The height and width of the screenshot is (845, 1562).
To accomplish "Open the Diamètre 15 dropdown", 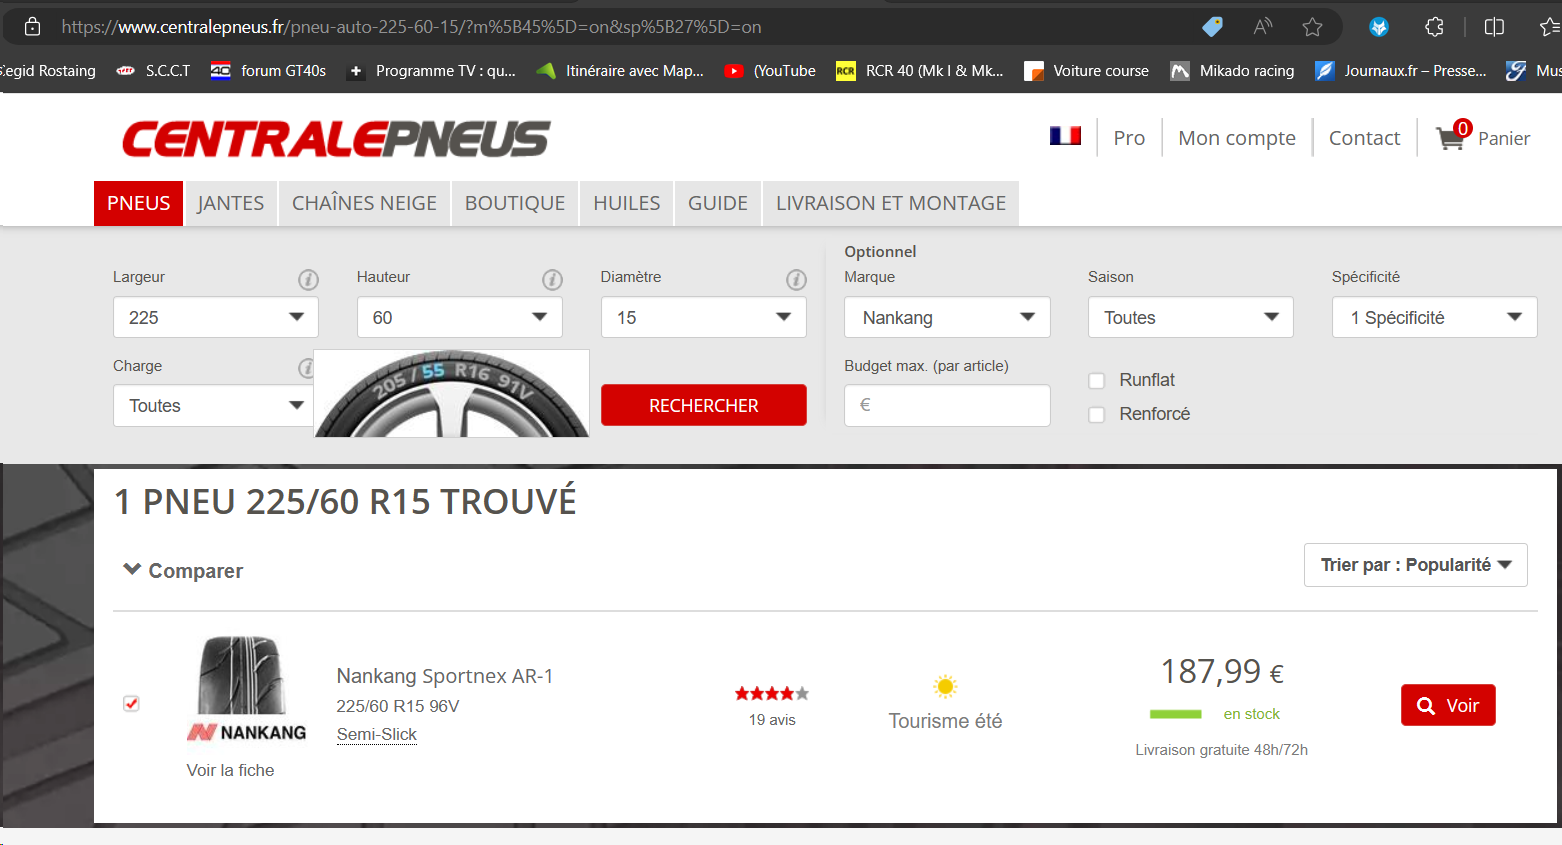I will coord(704,317).
